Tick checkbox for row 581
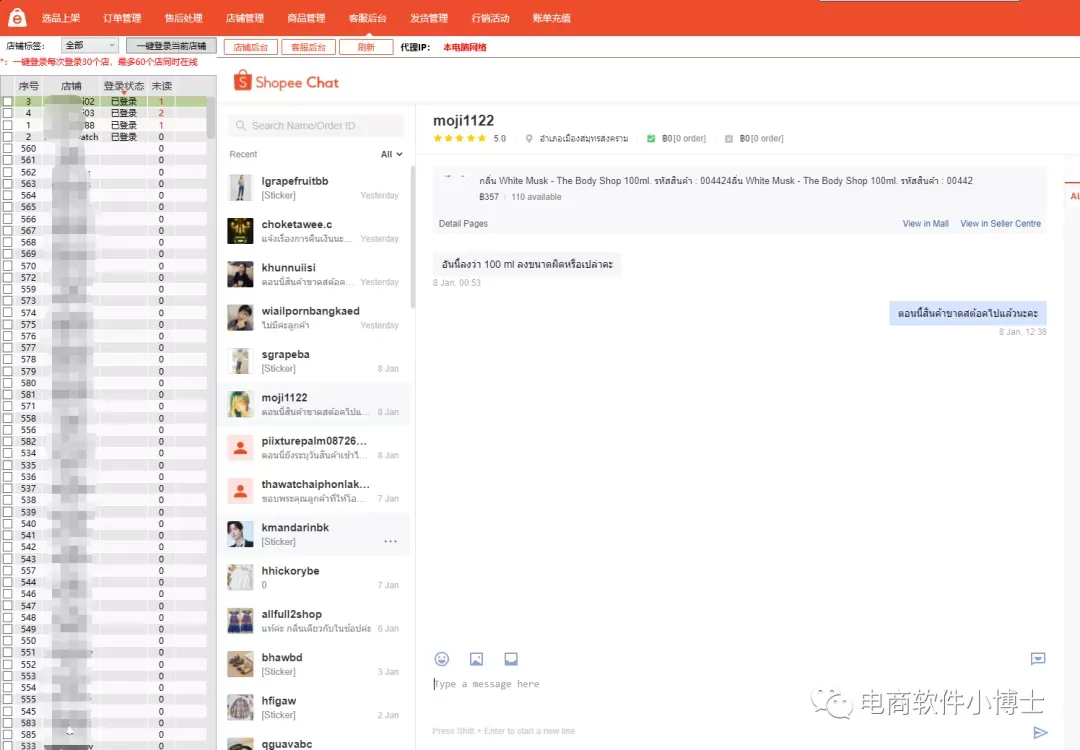This screenshot has width=1080, height=750. (8, 395)
